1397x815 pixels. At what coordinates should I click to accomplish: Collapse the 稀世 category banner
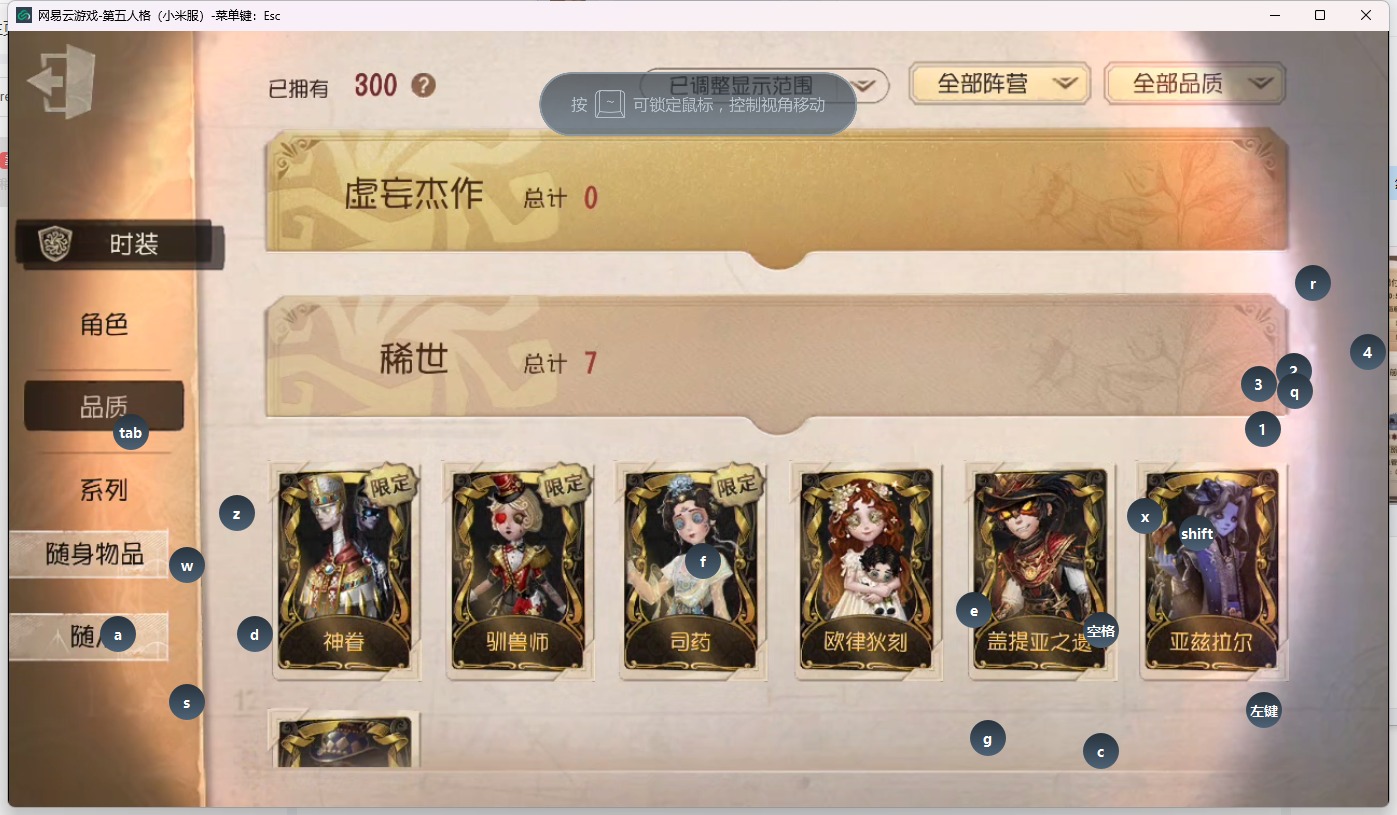pos(777,359)
